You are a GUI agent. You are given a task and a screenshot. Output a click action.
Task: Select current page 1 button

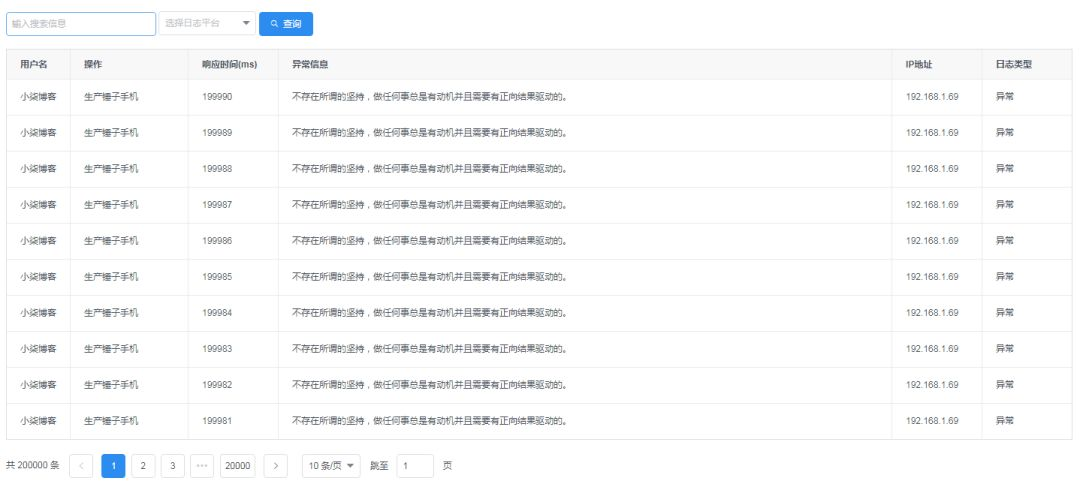point(114,466)
